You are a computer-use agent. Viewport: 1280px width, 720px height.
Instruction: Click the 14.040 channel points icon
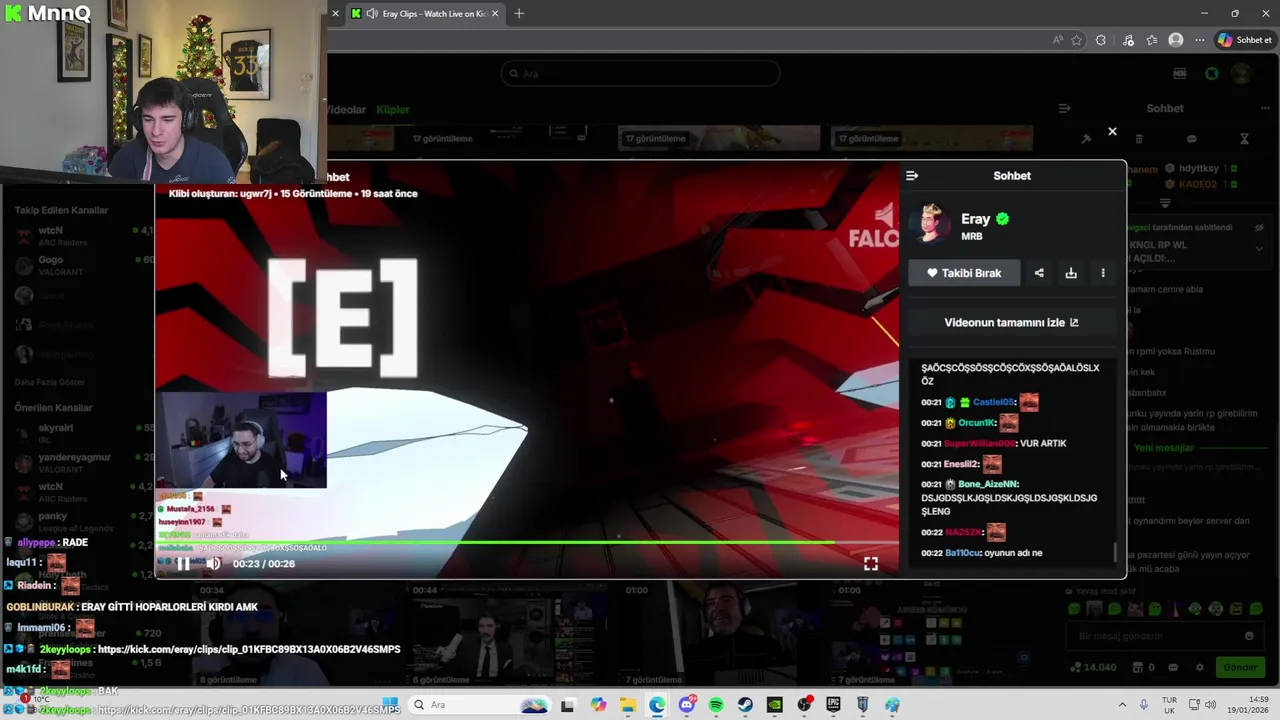point(1076,667)
